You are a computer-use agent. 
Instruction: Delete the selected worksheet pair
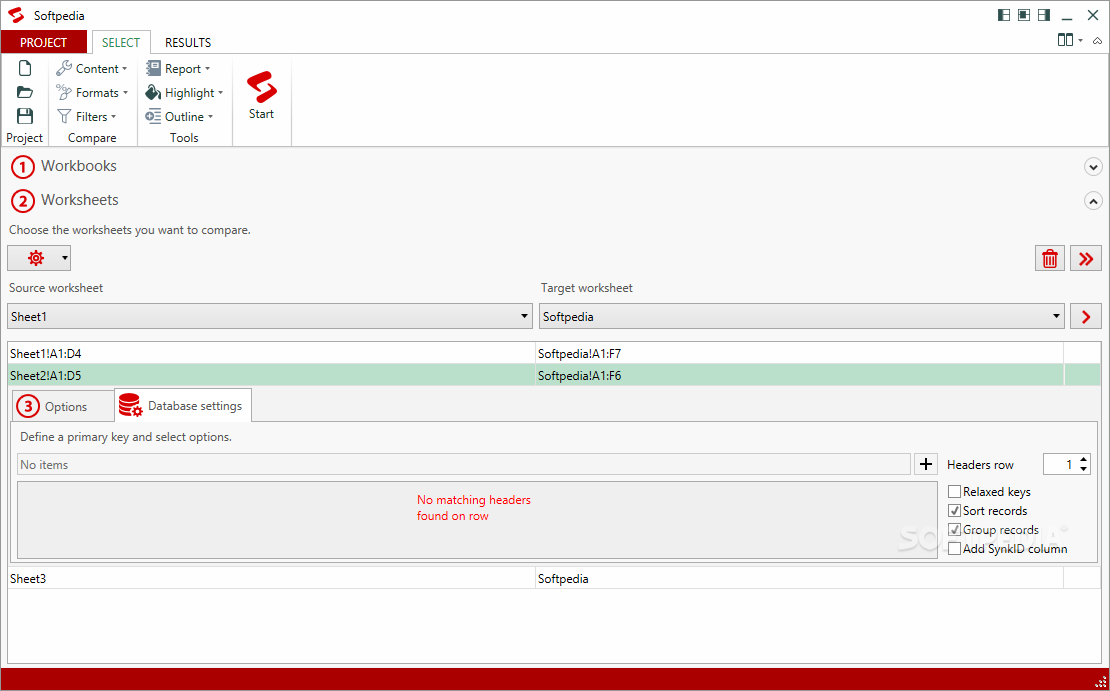(1050, 258)
